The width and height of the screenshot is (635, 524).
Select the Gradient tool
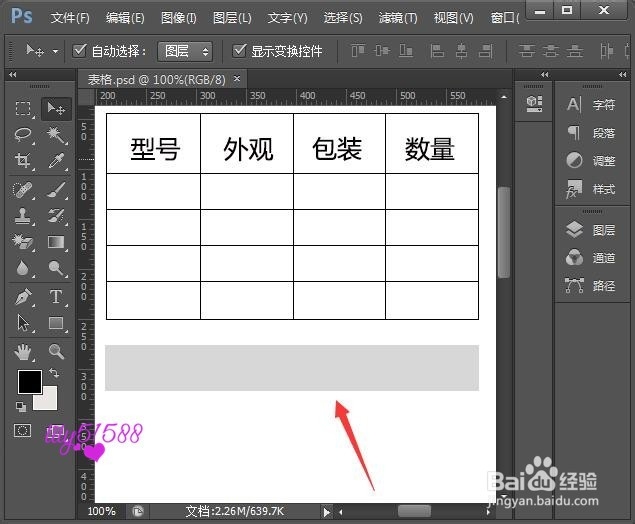pos(56,242)
